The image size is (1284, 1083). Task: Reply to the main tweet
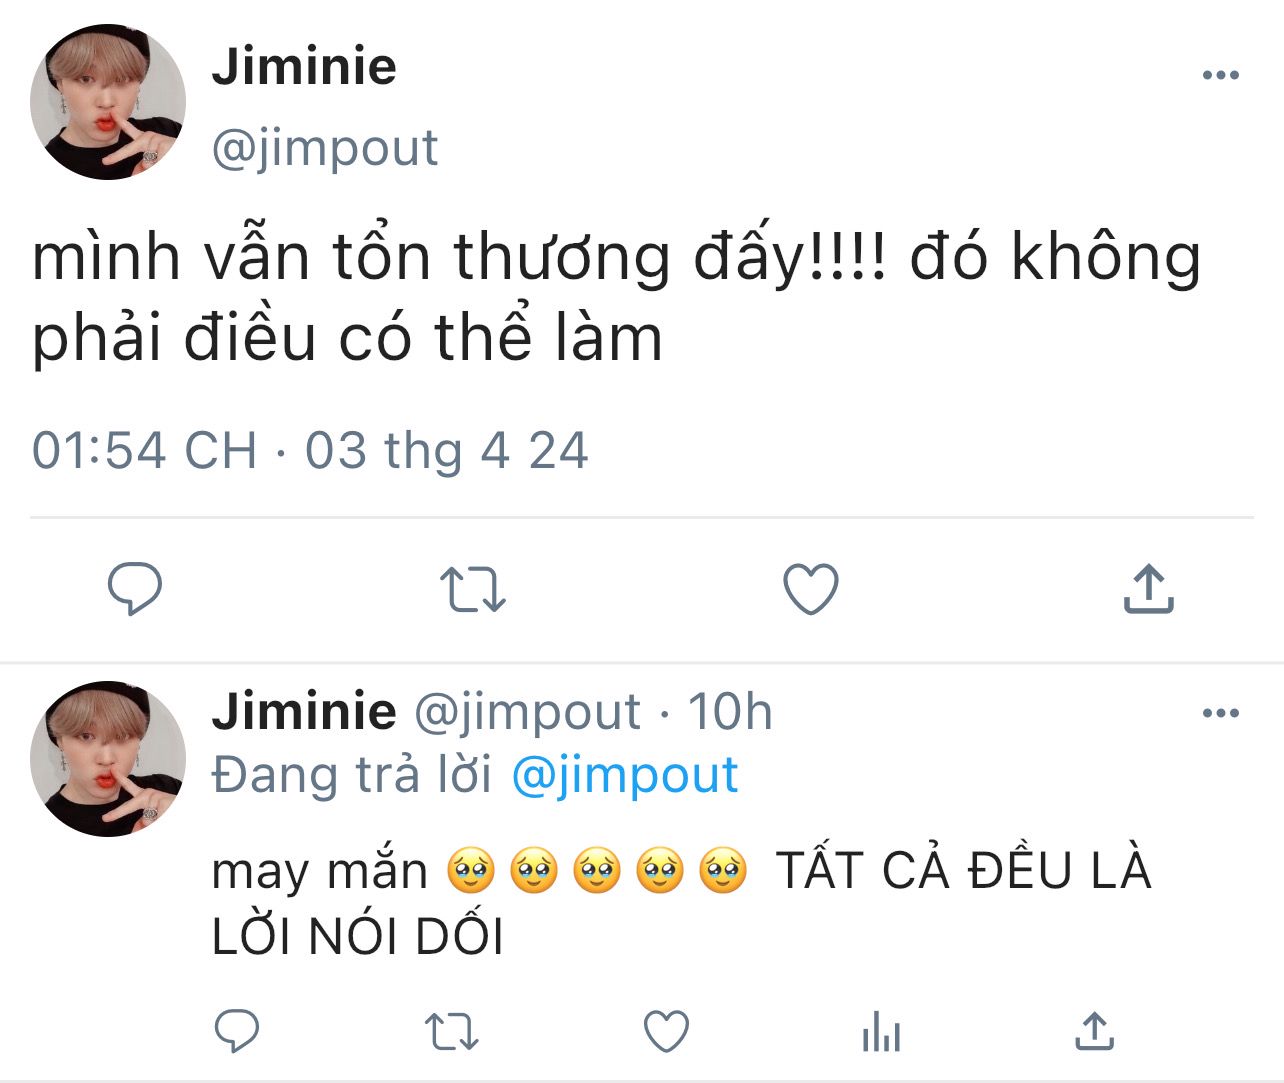(135, 589)
